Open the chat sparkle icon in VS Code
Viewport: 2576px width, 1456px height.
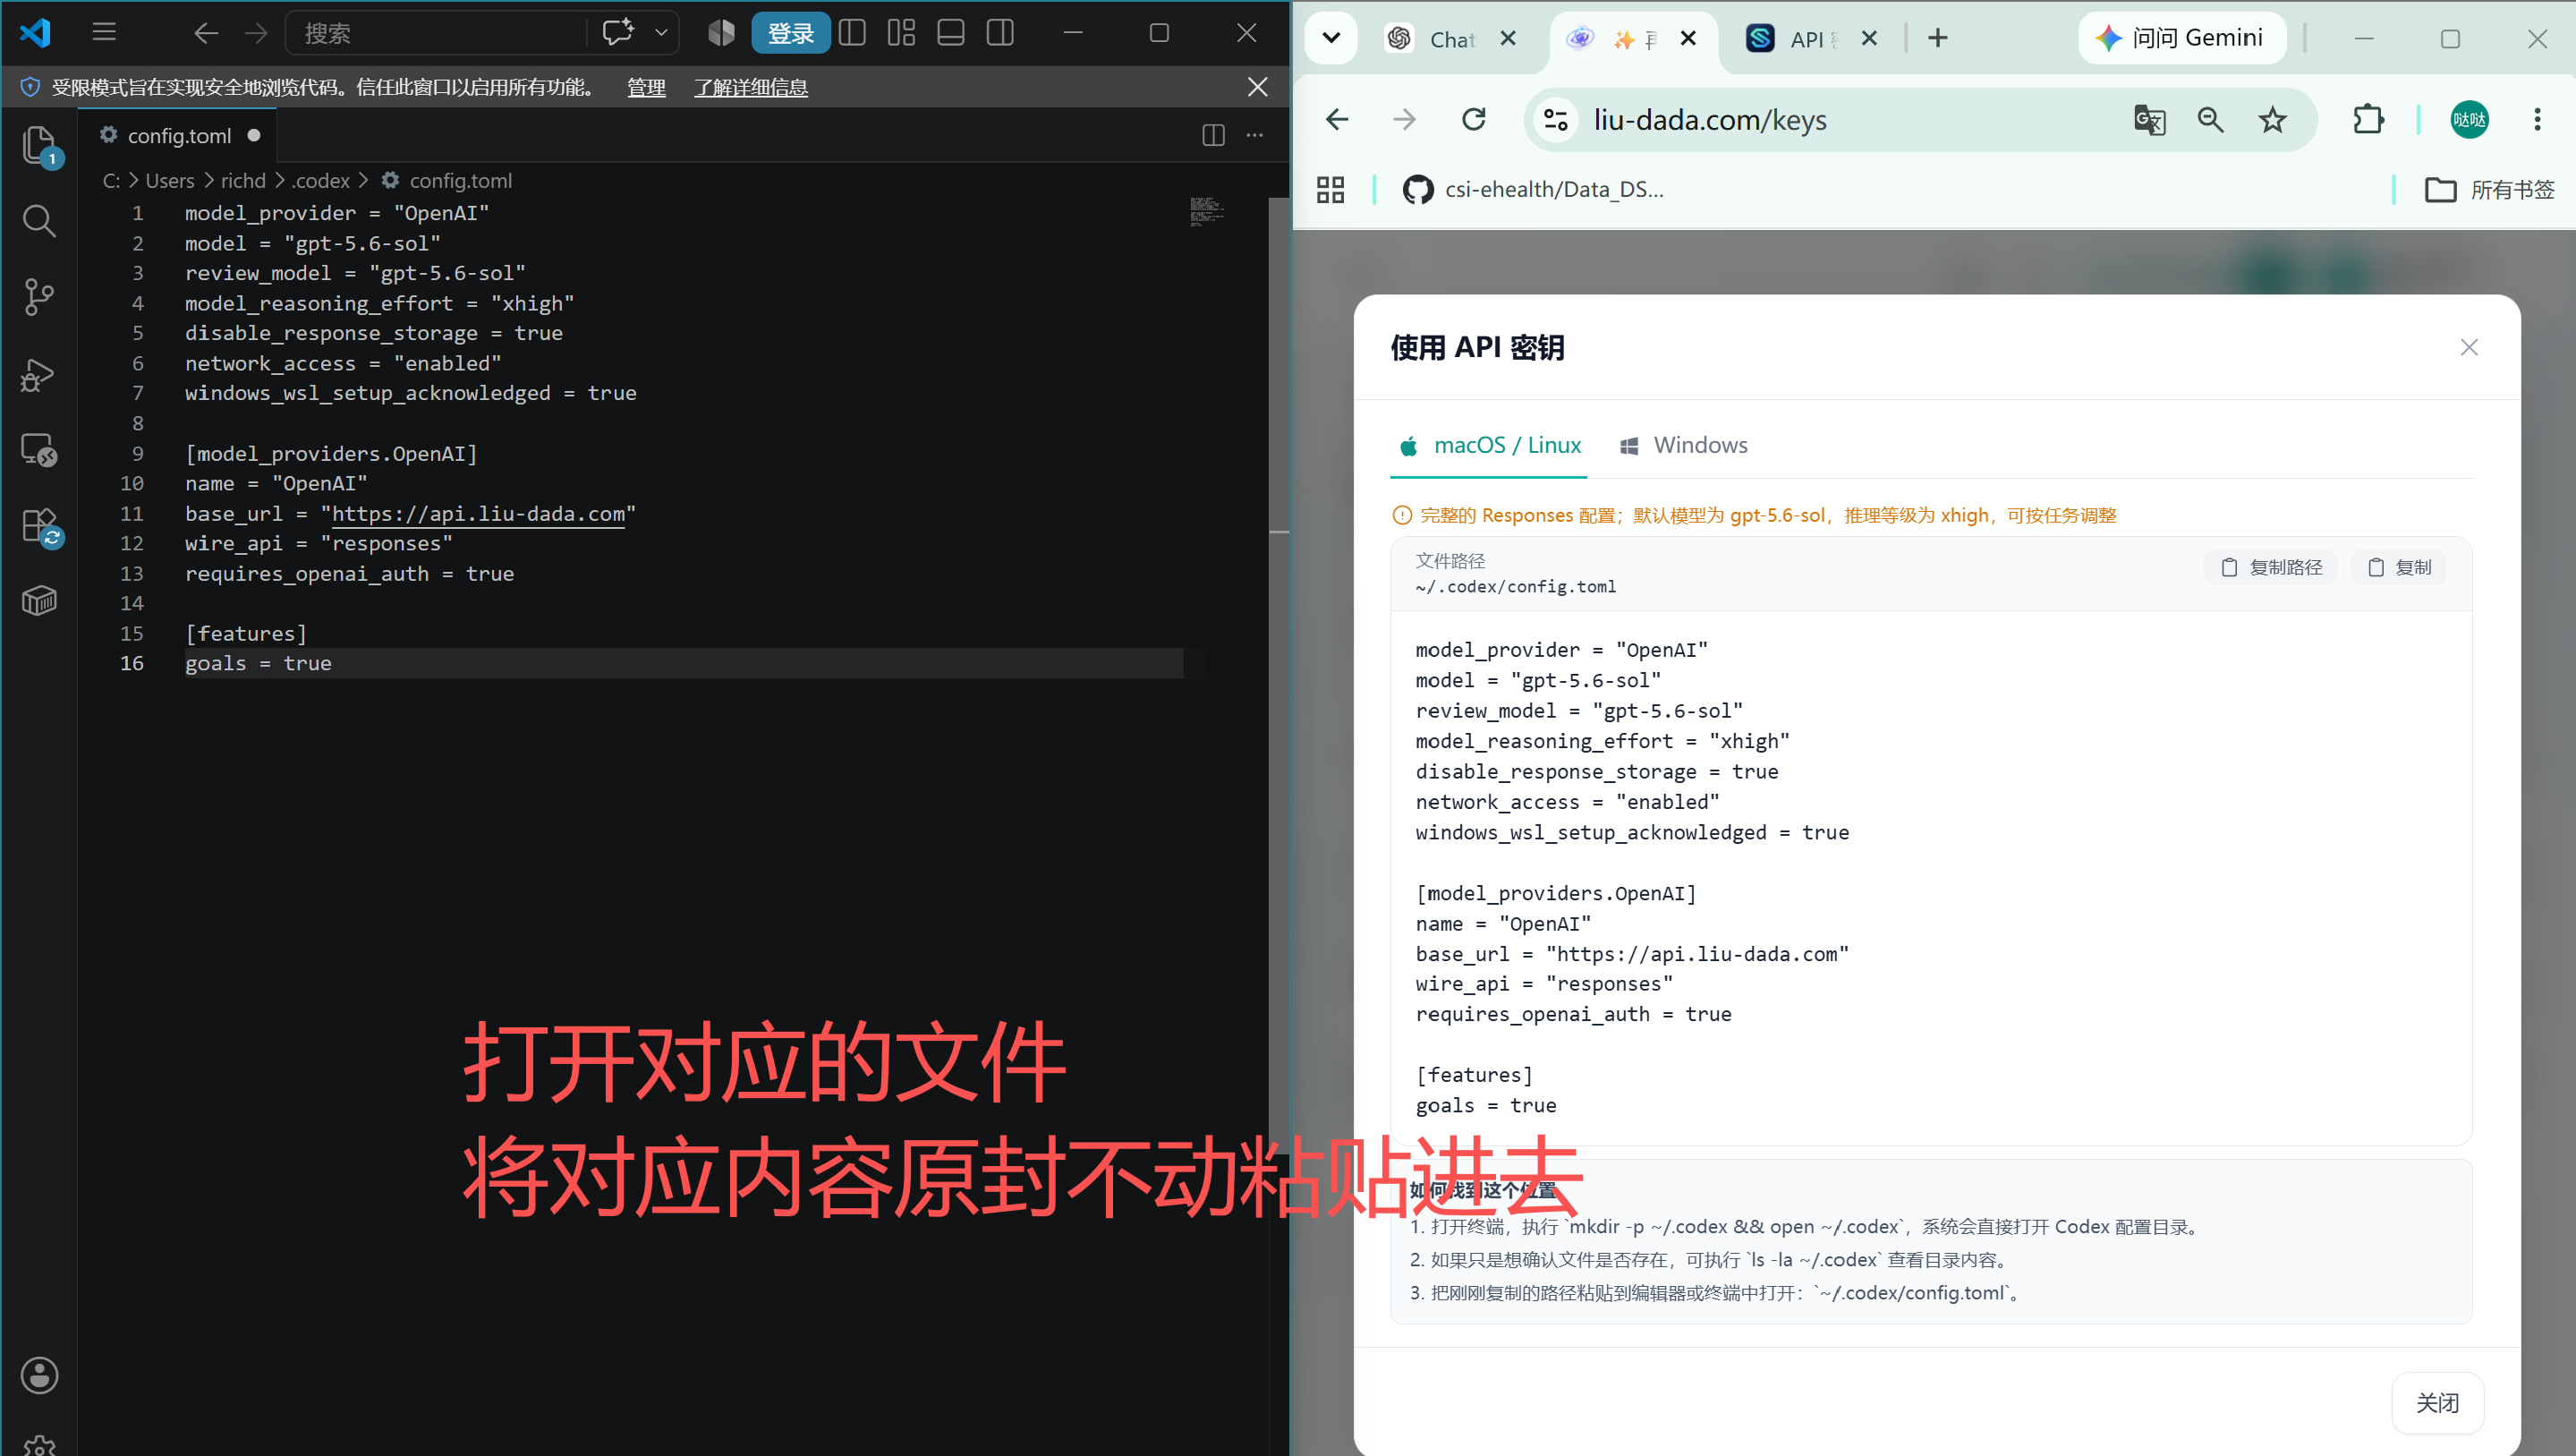pyautogui.click(x=618, y=33)
